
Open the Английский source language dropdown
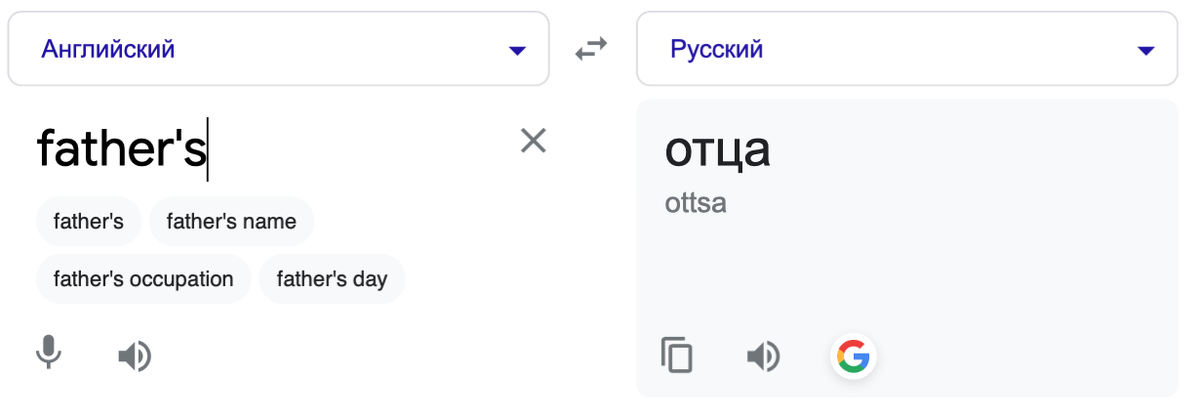[278, 49]
